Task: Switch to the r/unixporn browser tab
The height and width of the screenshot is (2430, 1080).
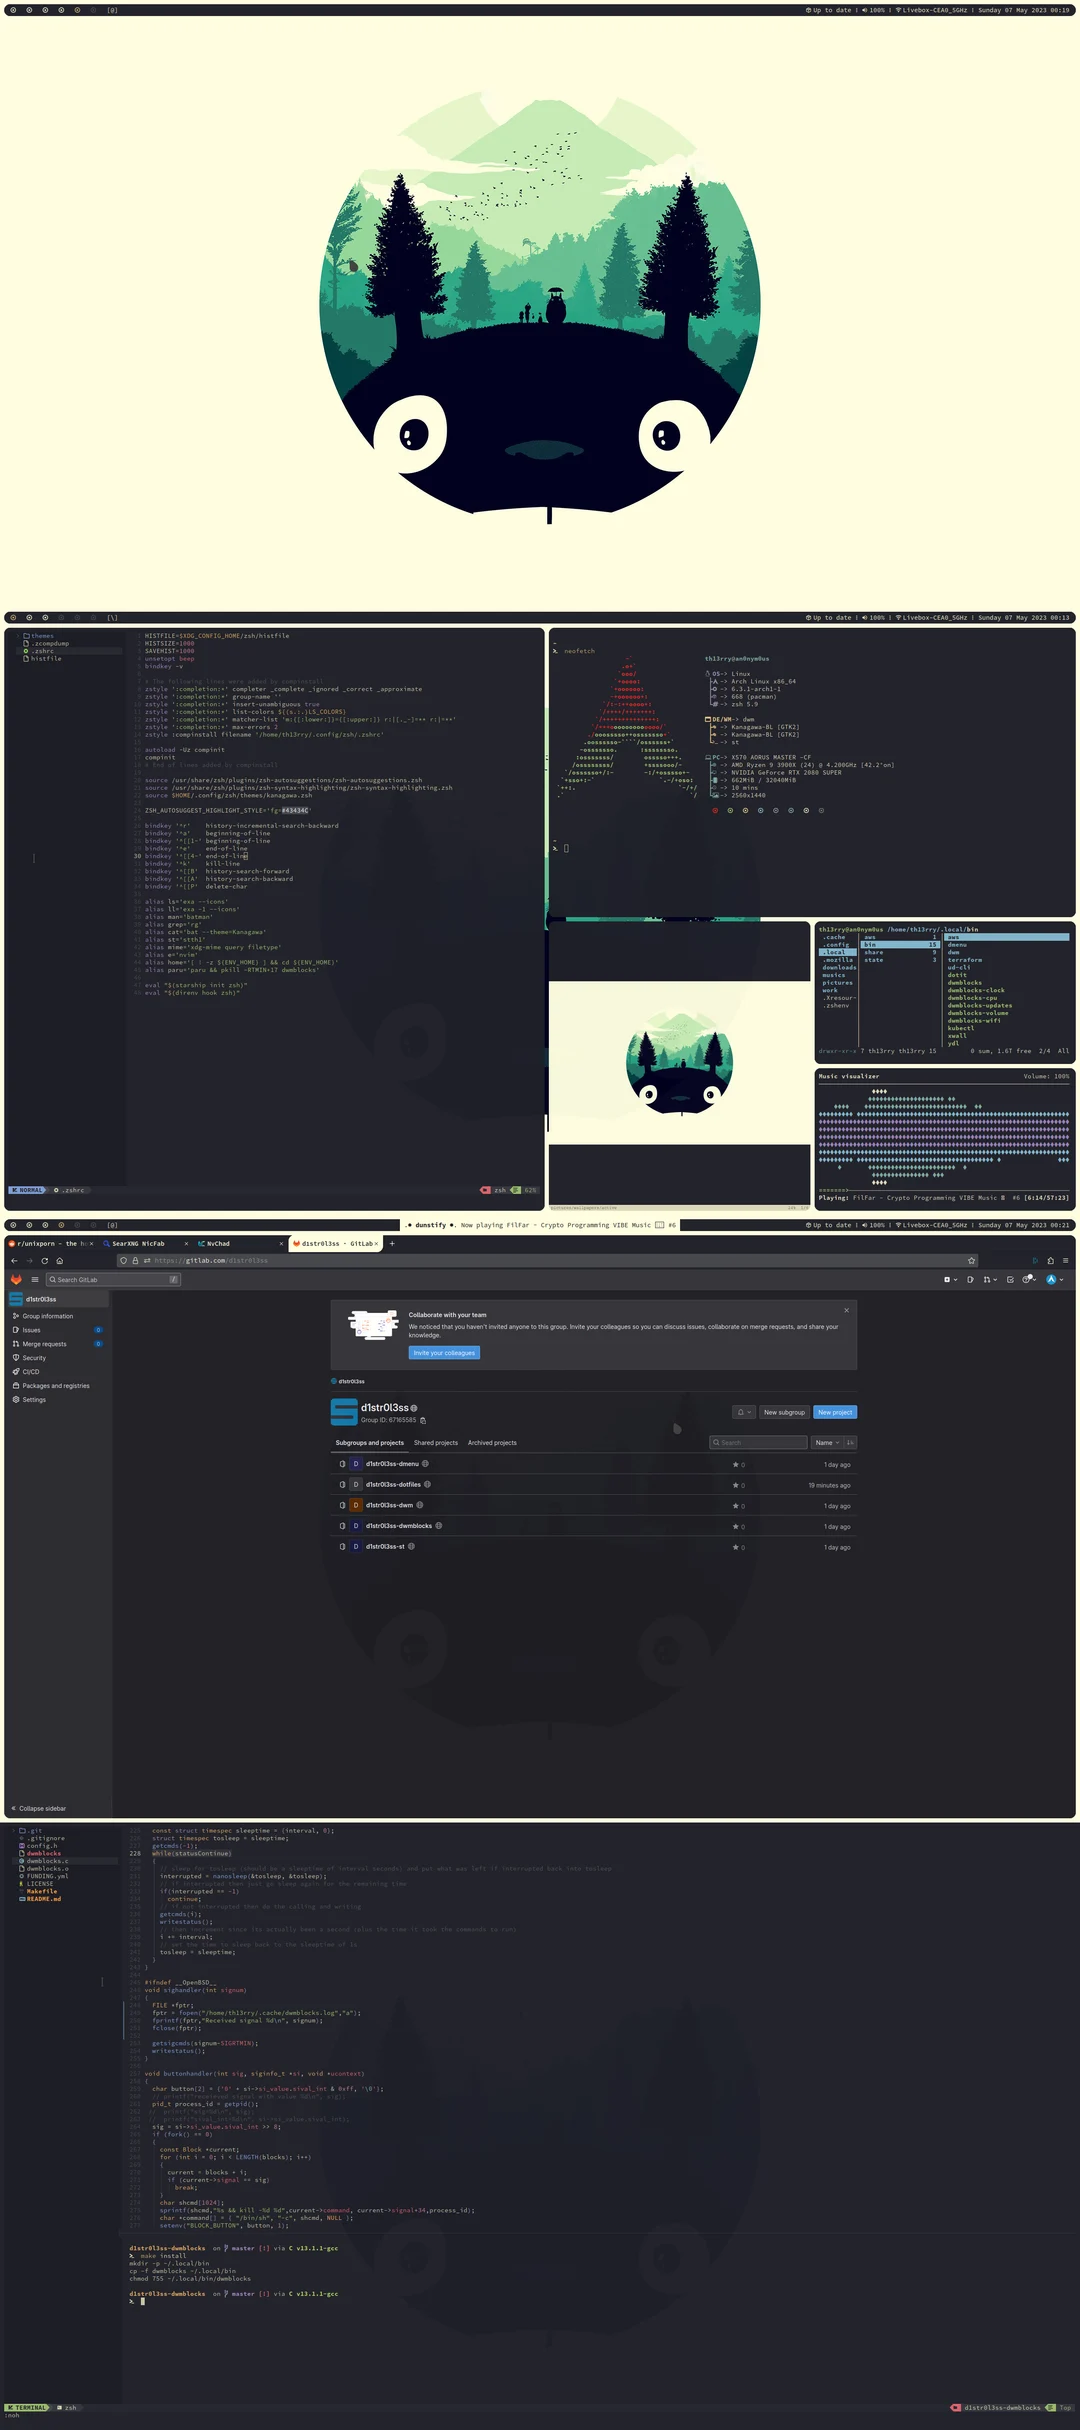Action: [x=50, y=1244]
